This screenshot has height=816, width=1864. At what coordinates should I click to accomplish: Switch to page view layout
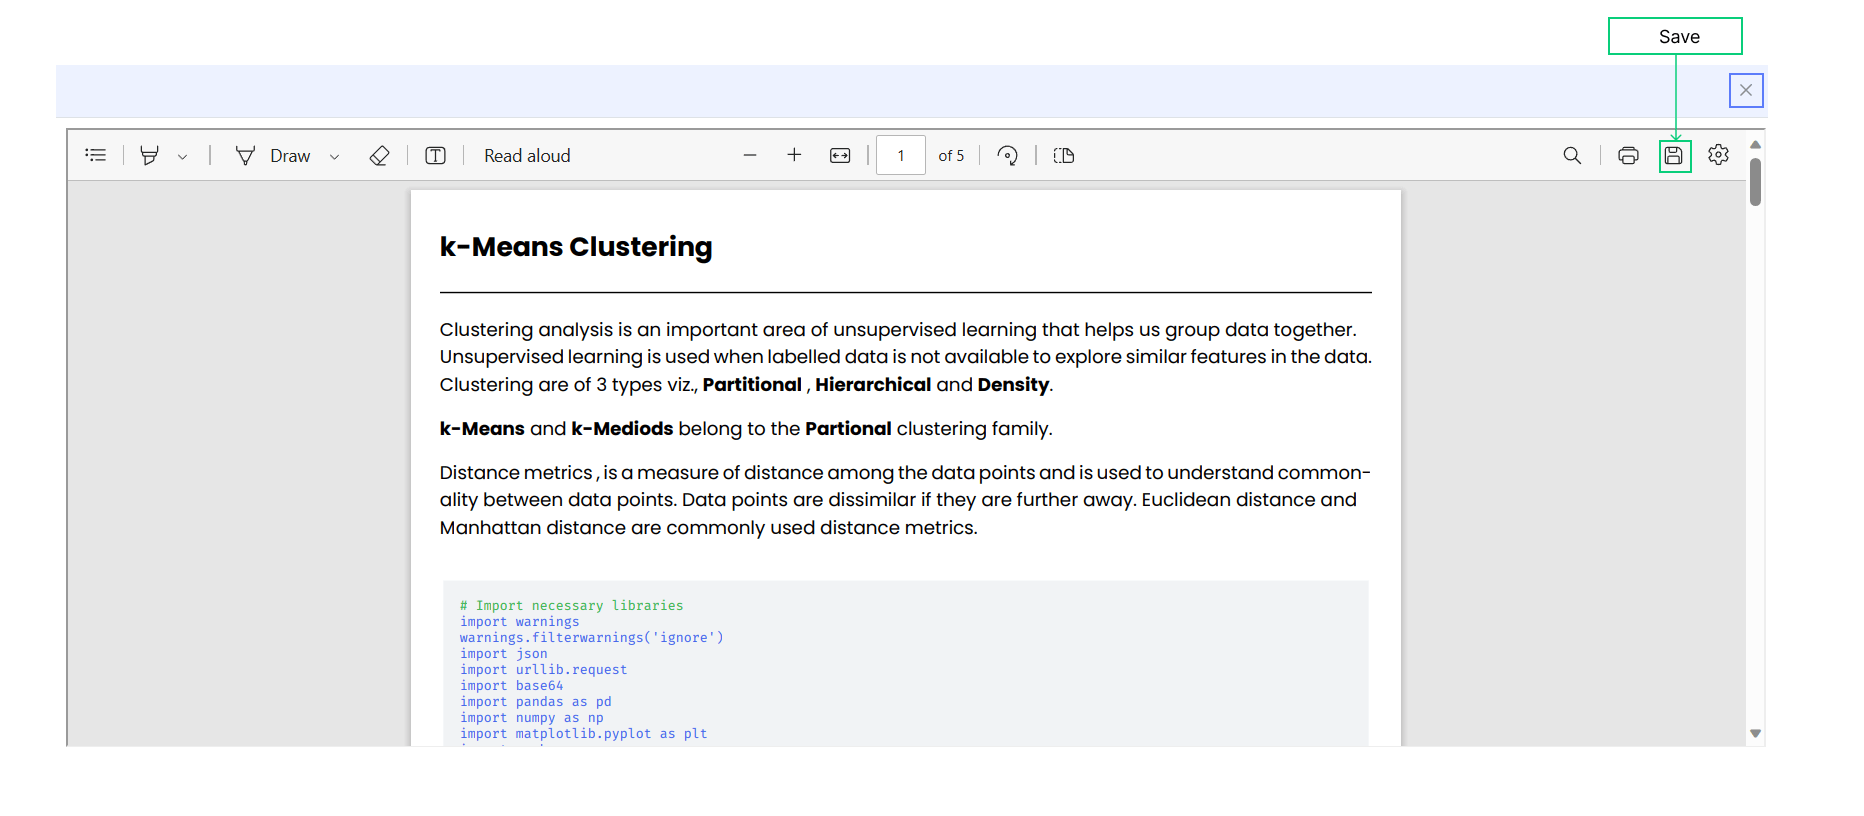click(x=1064, y=155)
